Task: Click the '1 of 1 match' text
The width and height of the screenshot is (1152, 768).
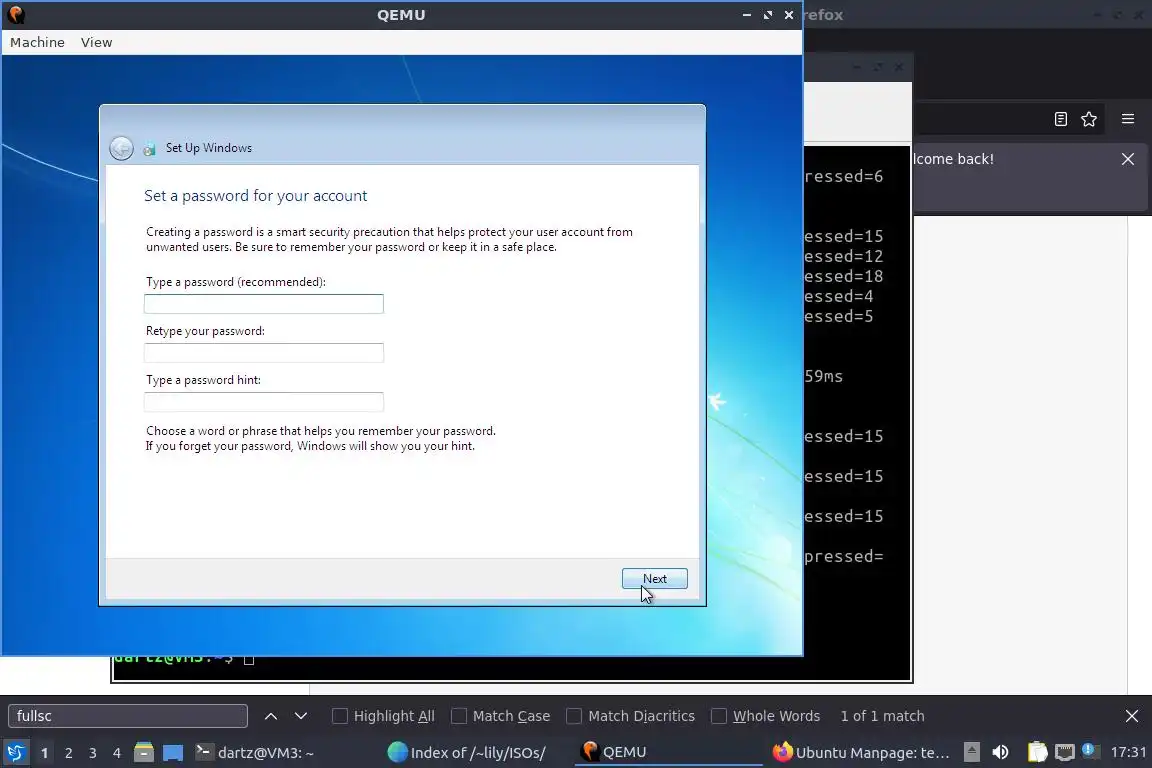Action: [x=882, y=716]
